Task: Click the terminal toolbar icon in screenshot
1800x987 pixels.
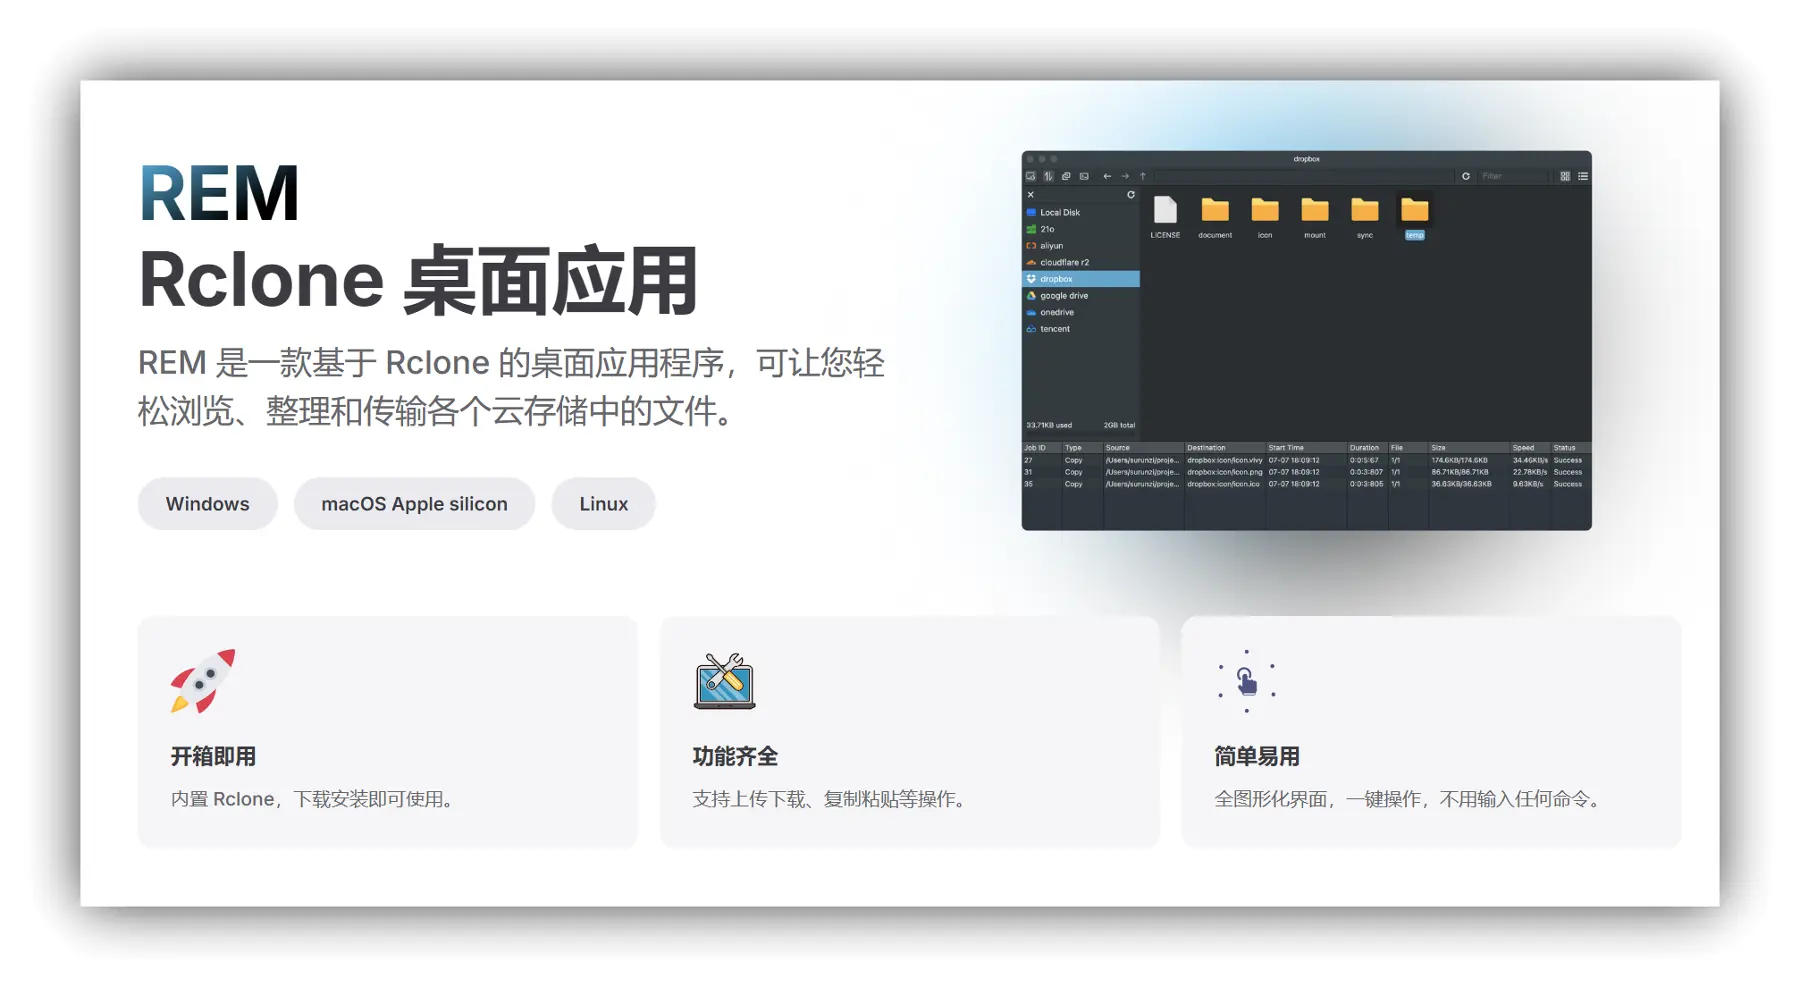Action: (x=1084, y=176)
